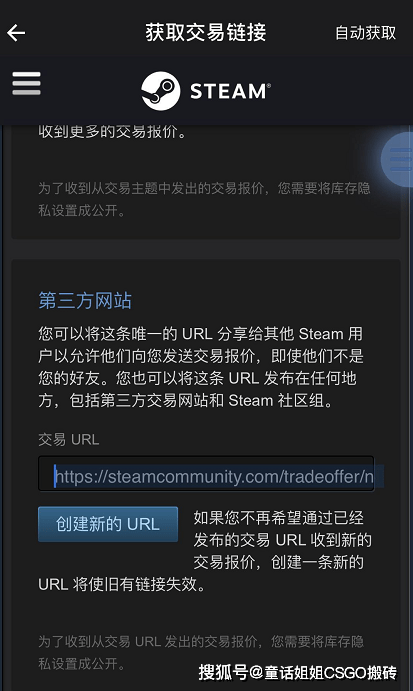Tap note about 交易主题 trade offers

204,200
